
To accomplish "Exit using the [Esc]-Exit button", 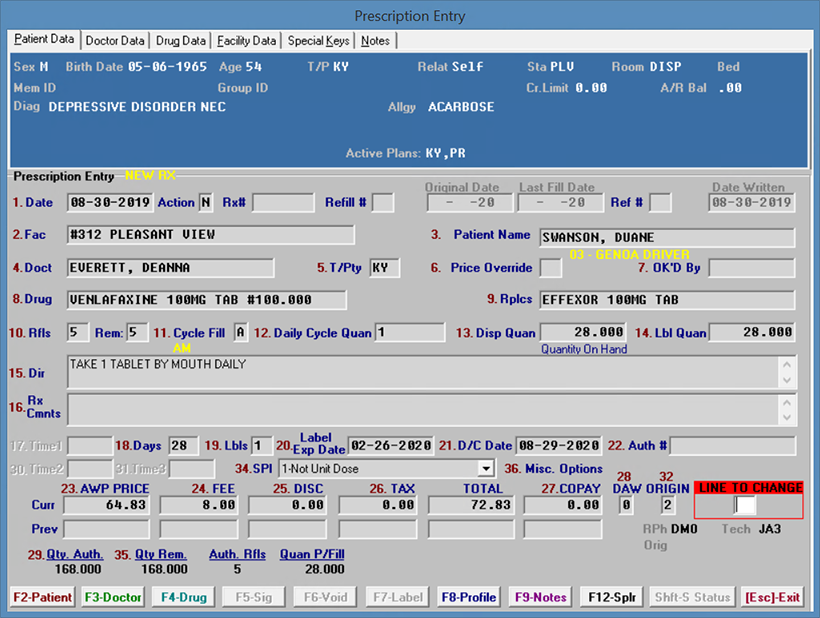I will (x=772, y=597).
